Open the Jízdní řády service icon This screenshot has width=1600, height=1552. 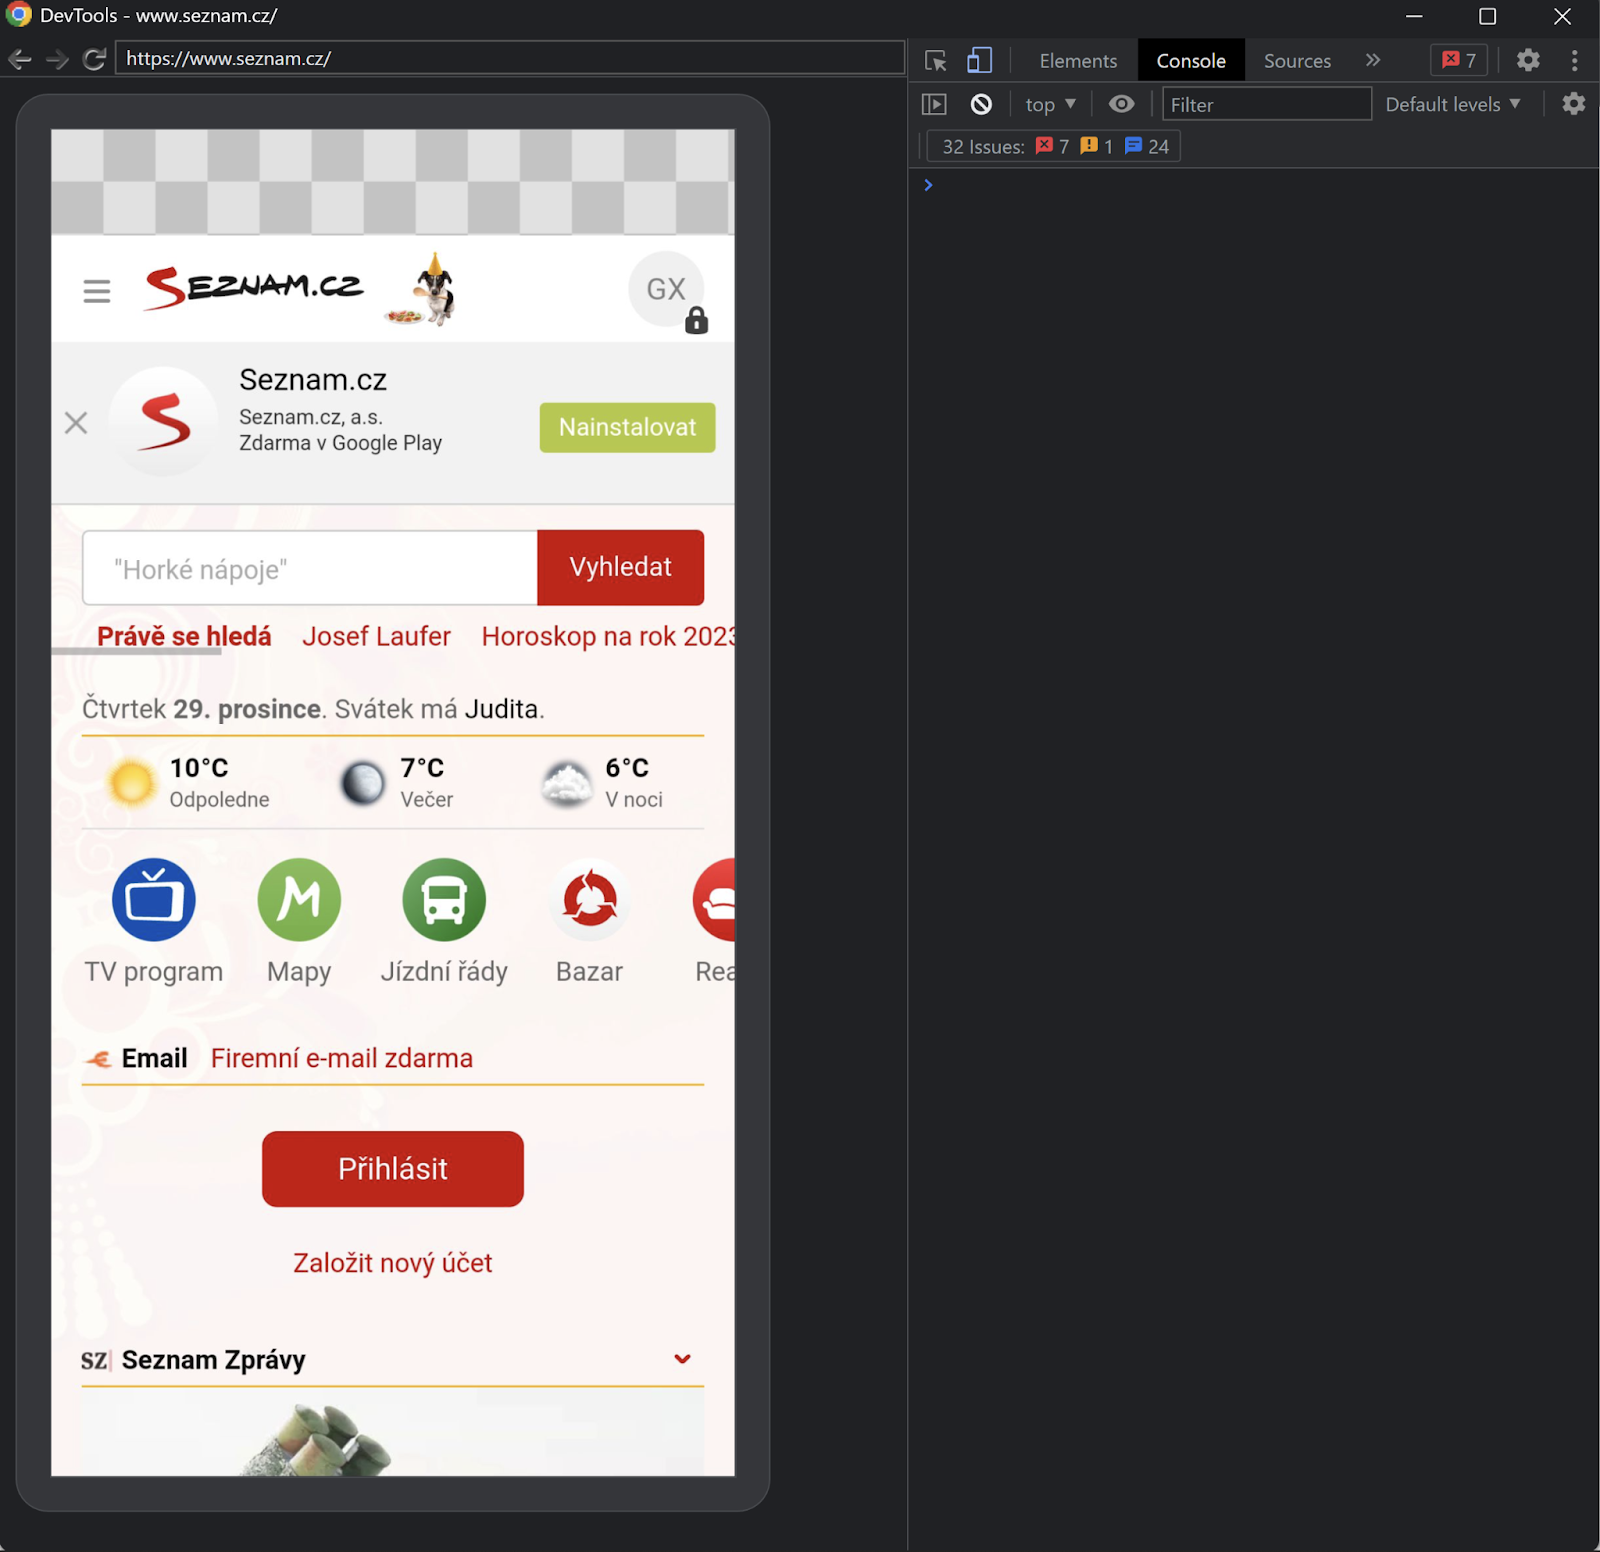tap(444, 899)
